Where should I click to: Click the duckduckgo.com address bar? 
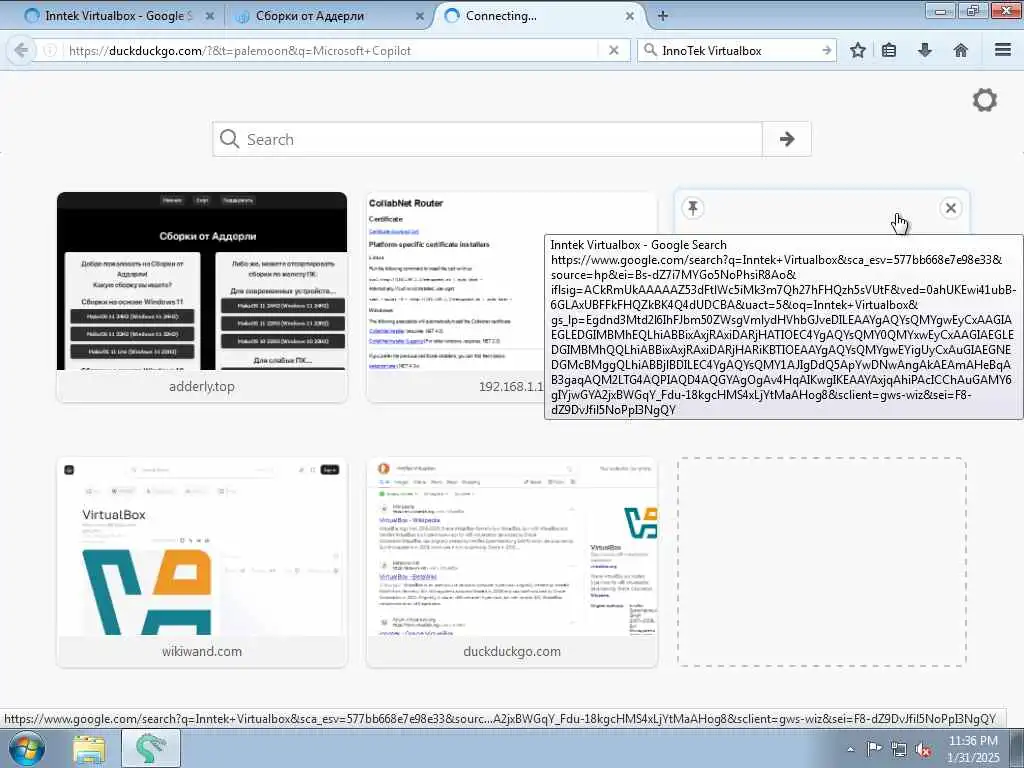332,50
